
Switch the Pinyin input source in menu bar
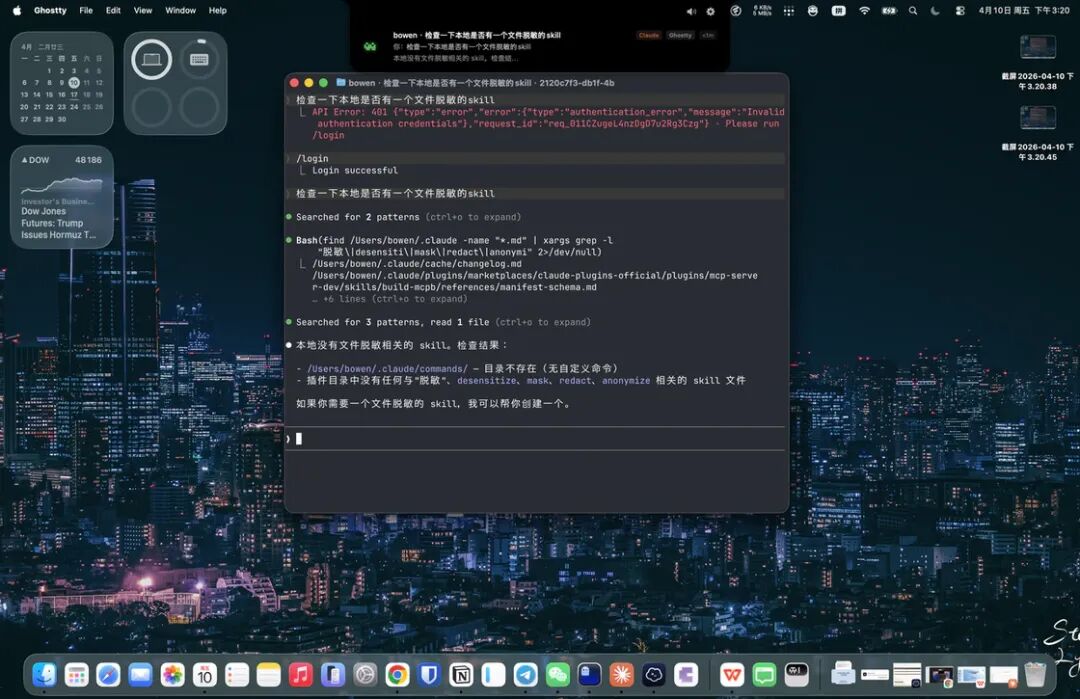838,10
